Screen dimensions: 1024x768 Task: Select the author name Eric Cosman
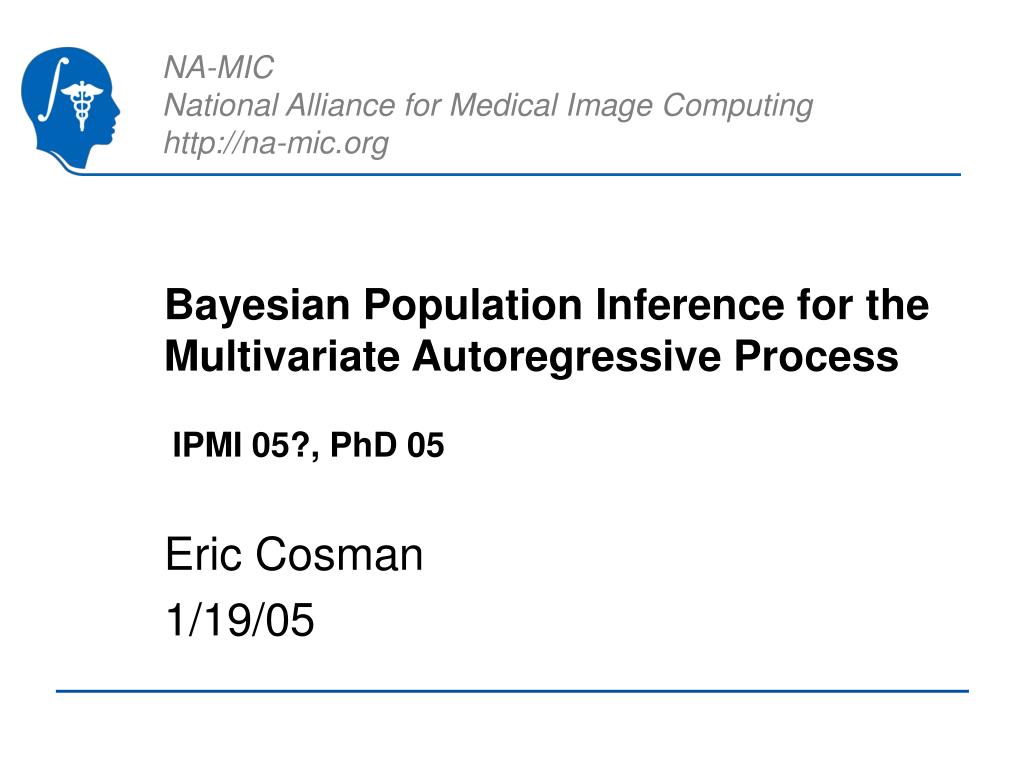click(294, 554)
